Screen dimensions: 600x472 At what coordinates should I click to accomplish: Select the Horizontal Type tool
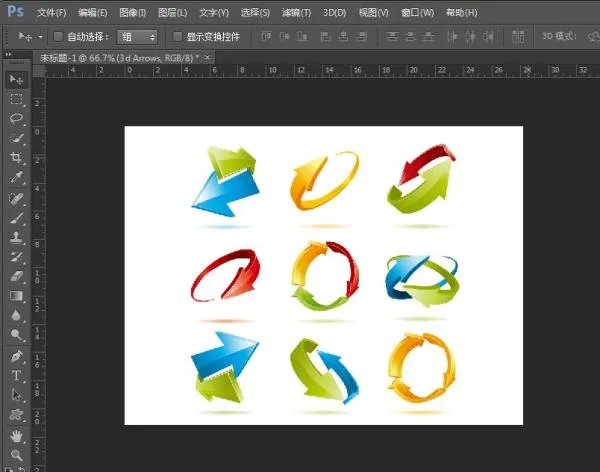point(16,375)
